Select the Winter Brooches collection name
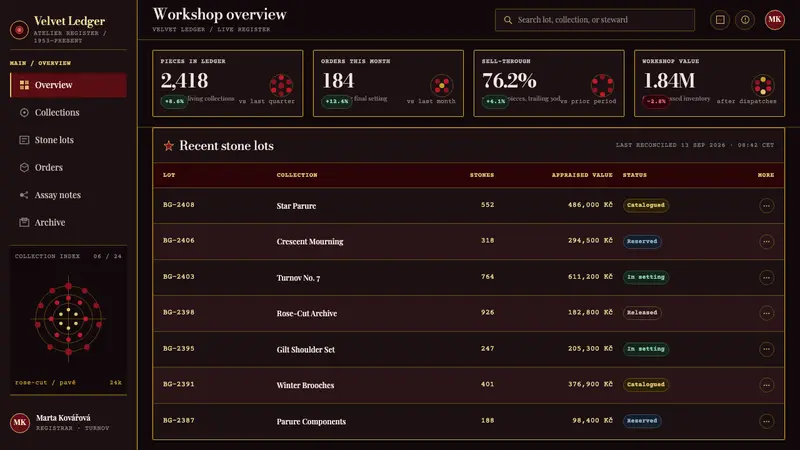 (x=305, y=386)
